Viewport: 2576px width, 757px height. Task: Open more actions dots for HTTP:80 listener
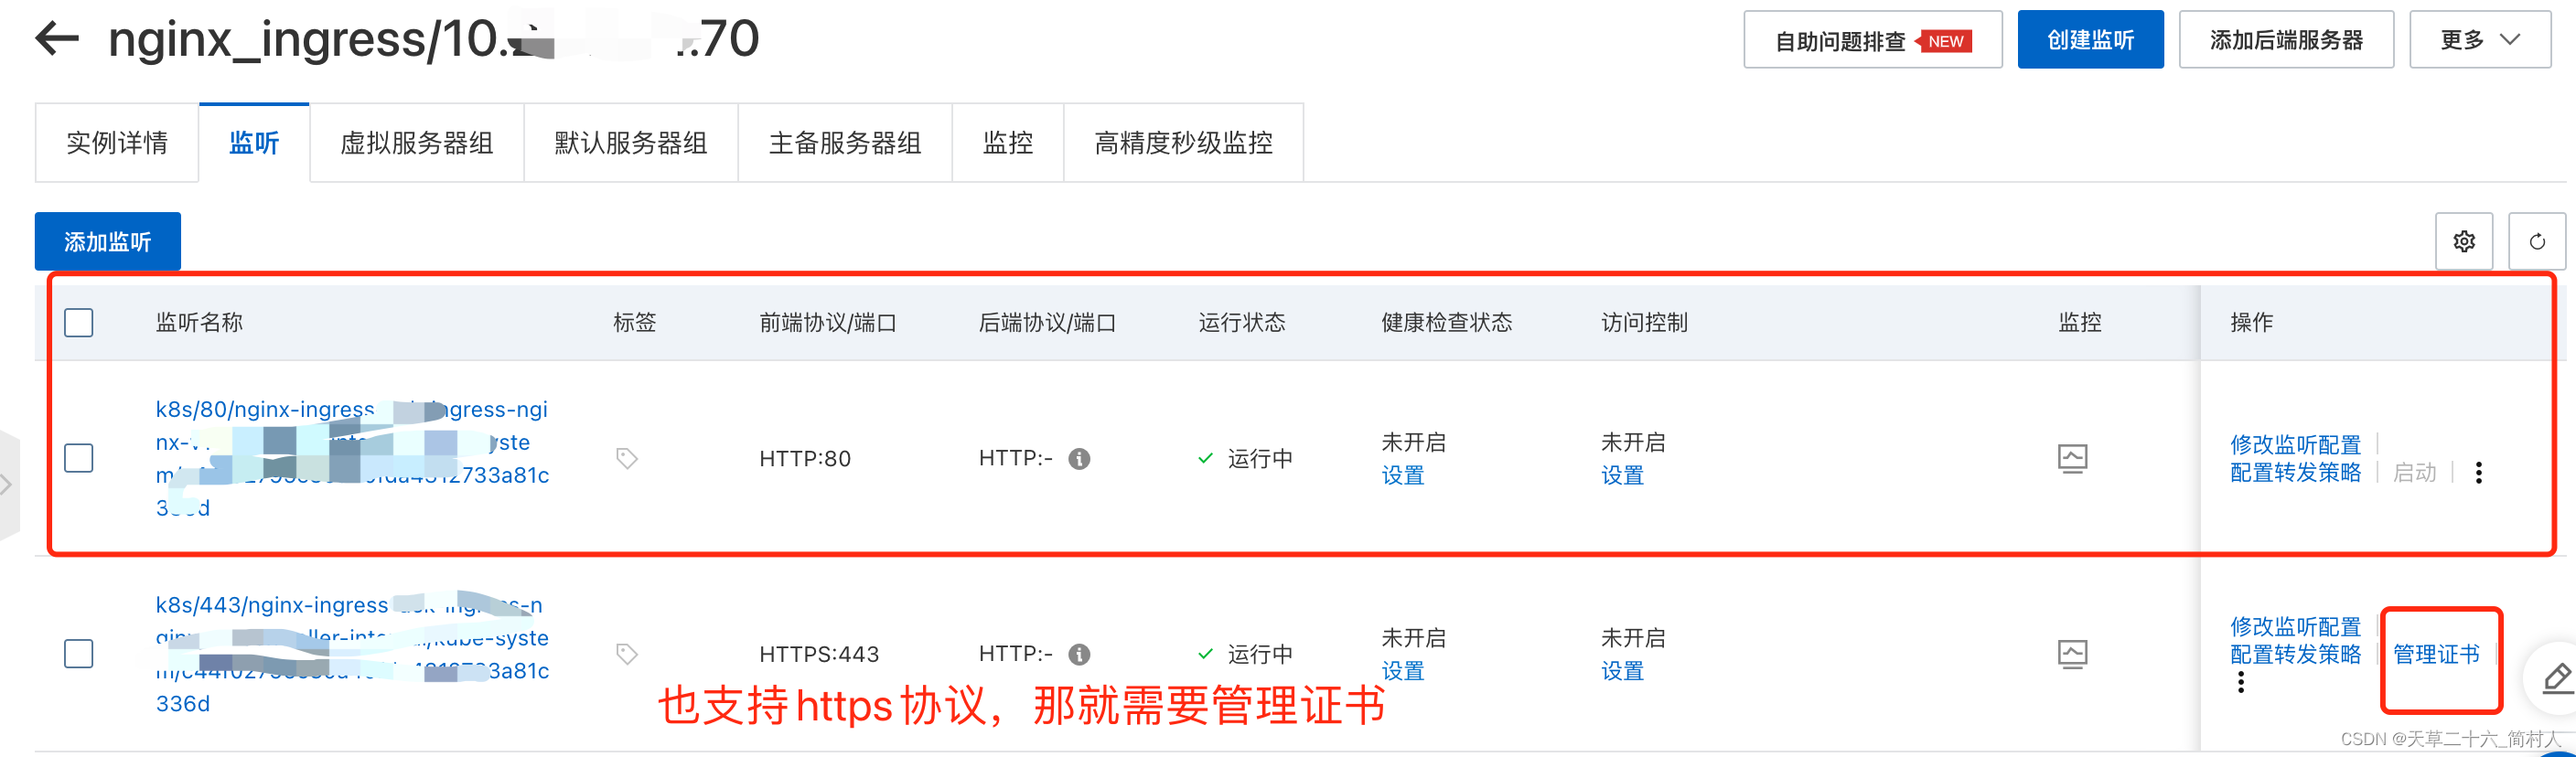click(2479, 472)
